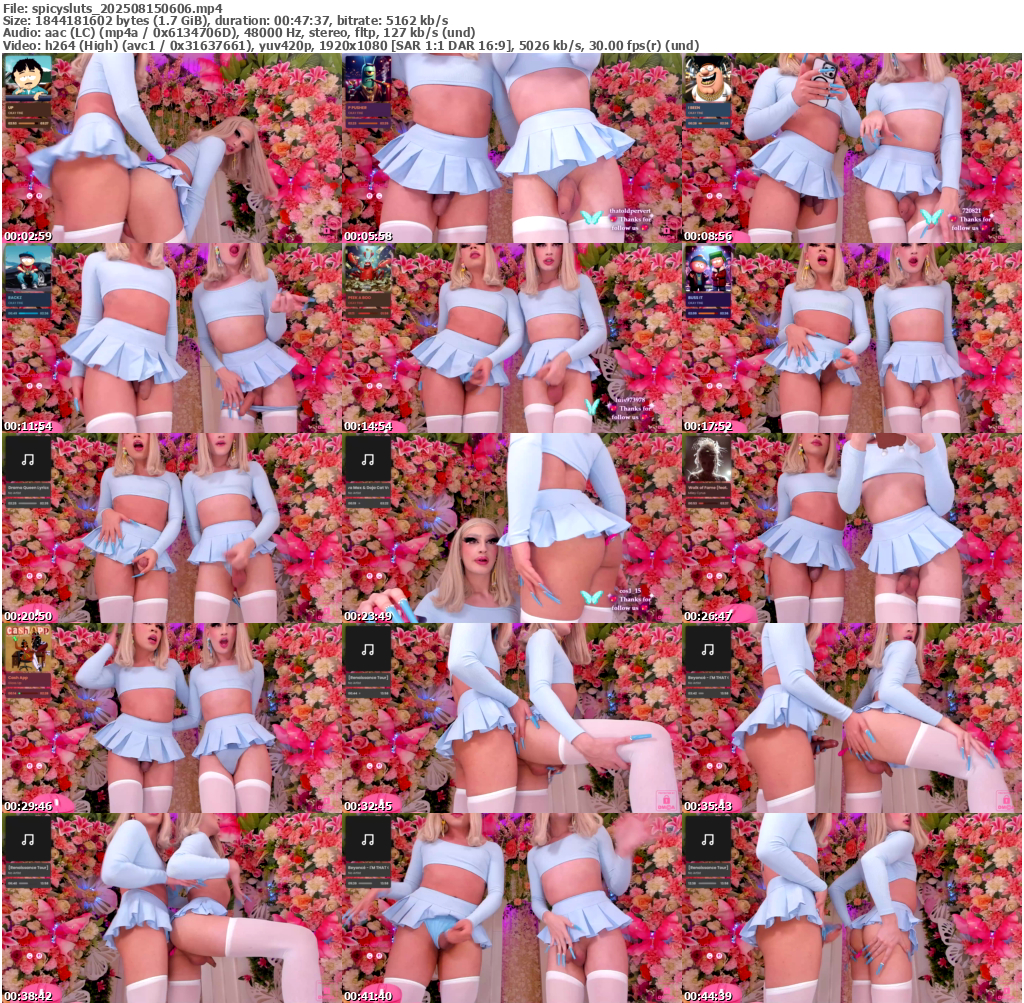
Task: Select the thumbnail stamped 00:11:54
Action: coord(171,338)
